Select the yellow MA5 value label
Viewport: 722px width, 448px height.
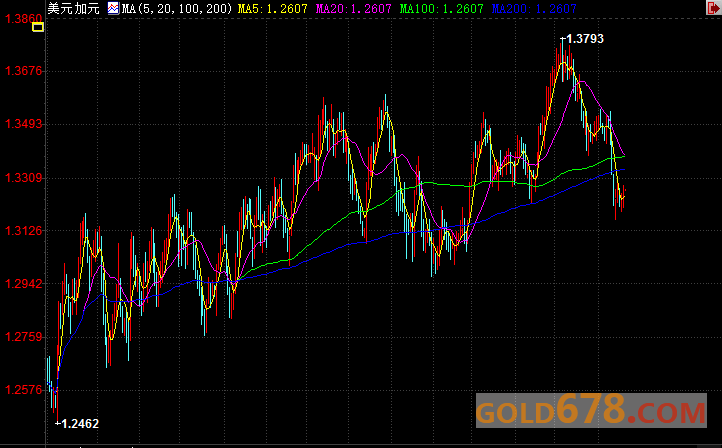pyautogui.click(x=273, y=8)
